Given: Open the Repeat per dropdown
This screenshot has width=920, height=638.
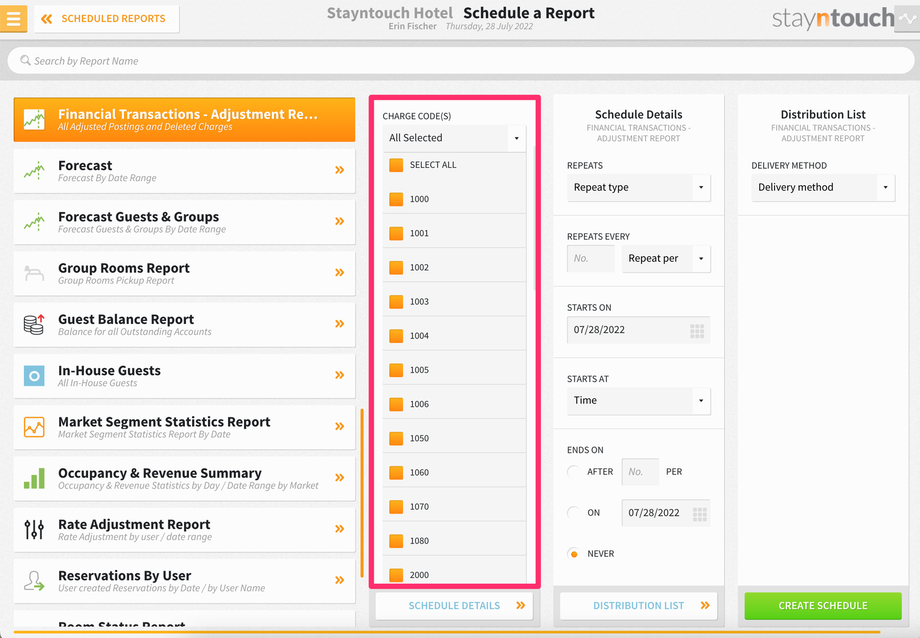Looking at the screenshot, I should (x=666, y=259).
